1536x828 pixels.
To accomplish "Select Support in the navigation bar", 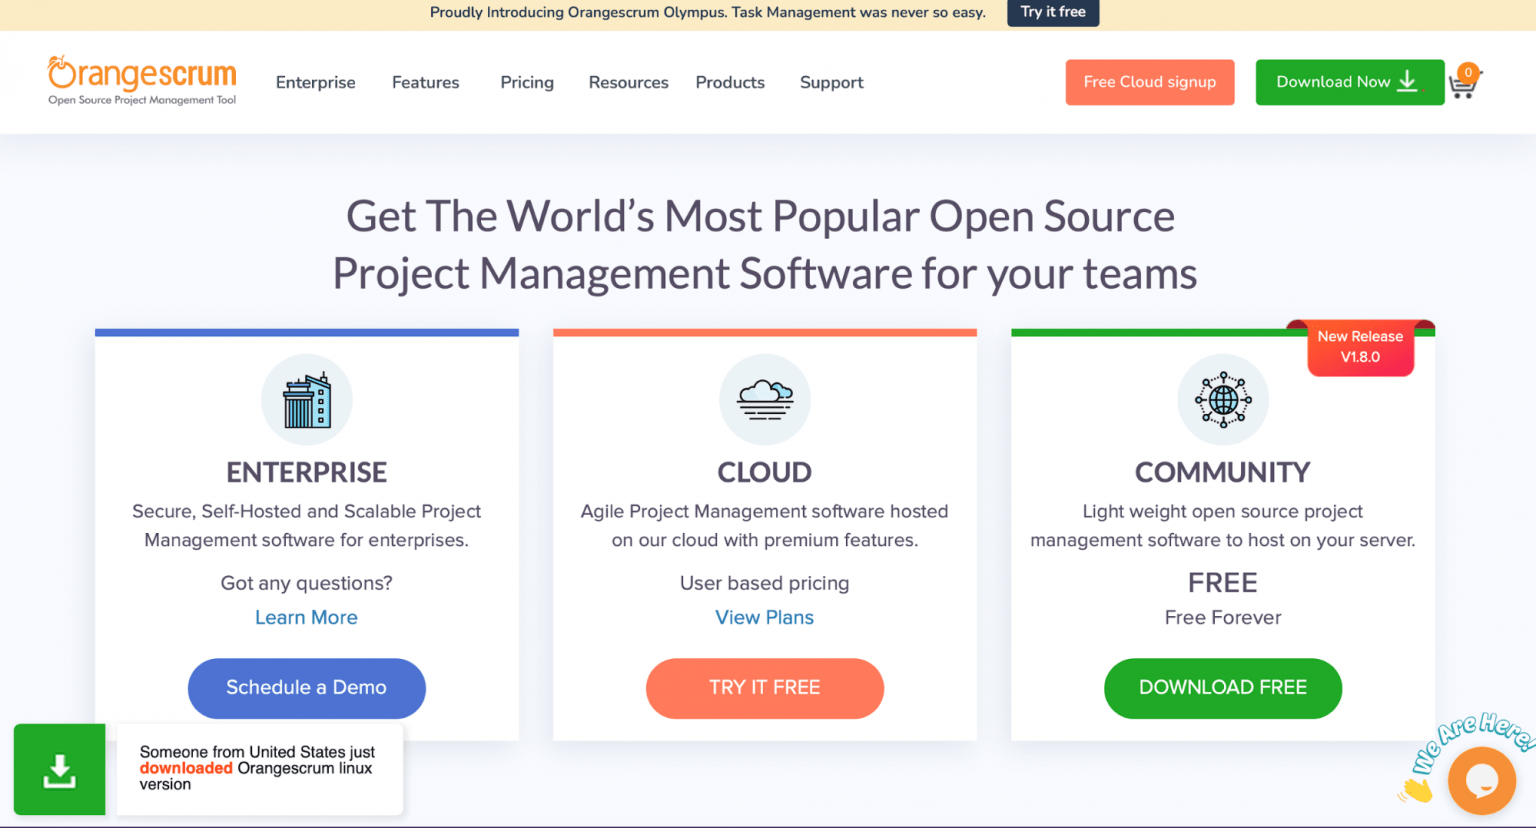I will [831, 82].
